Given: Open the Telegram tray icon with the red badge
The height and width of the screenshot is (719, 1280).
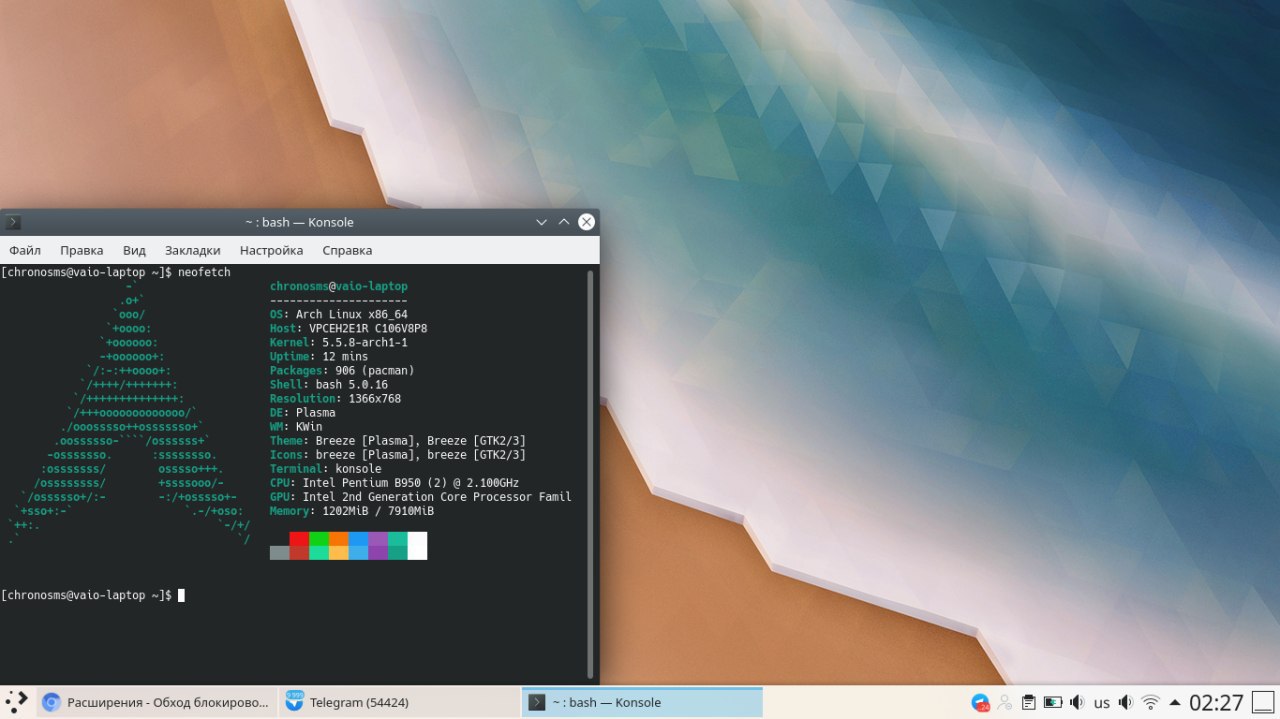Looking at the screenshot, I should pyautogui.click(x=980, y=702).
